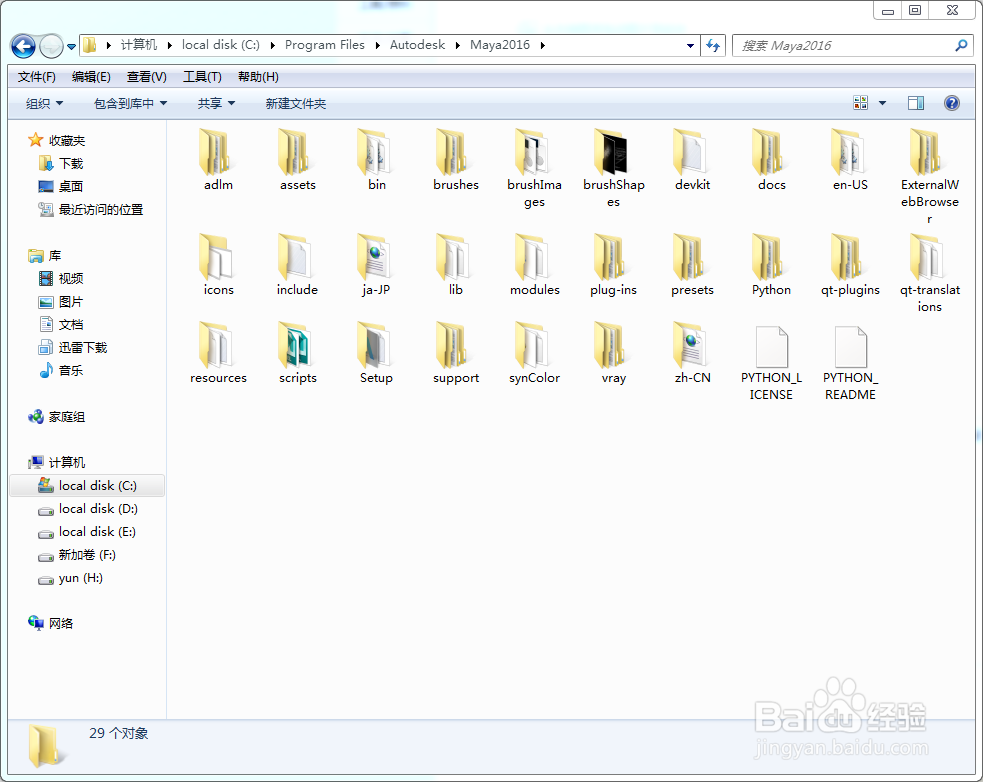This screenshot has width=983, height=782.
Task: Navigate to Program Files in the address bar
Action: pyautogui.click(x=324, y=45)
